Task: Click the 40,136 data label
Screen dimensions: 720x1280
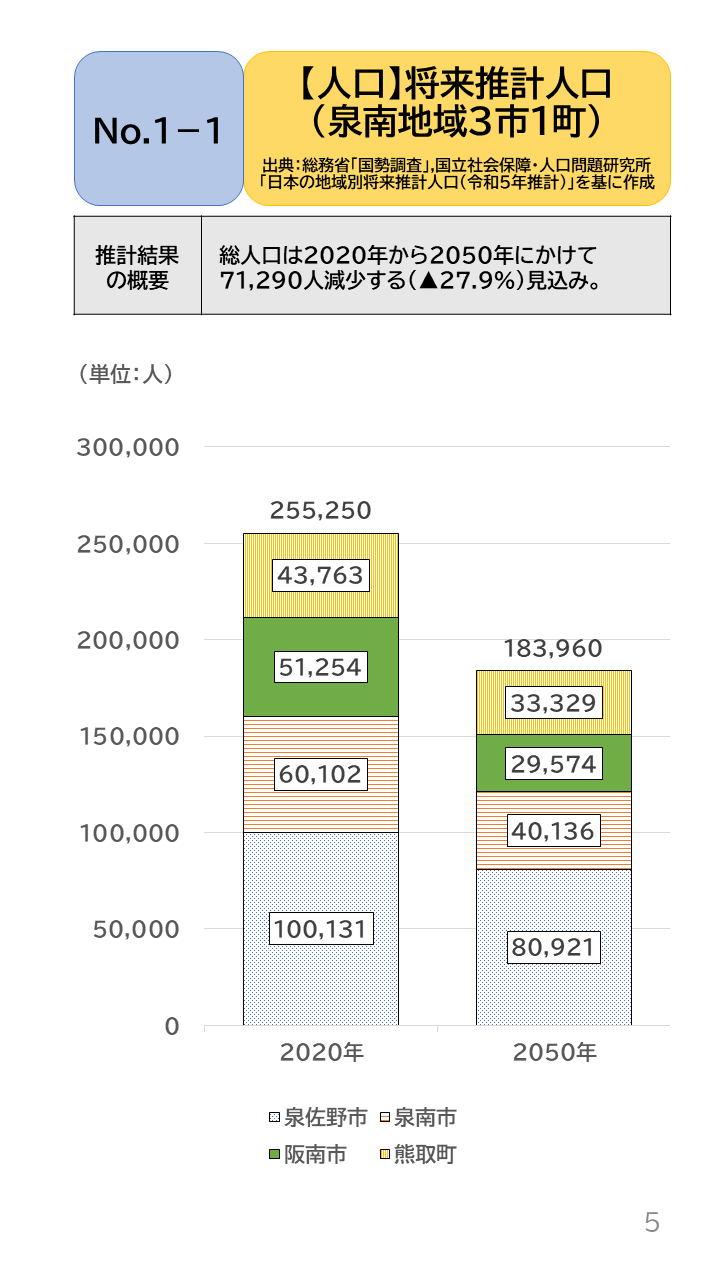Action: [554, 830]
